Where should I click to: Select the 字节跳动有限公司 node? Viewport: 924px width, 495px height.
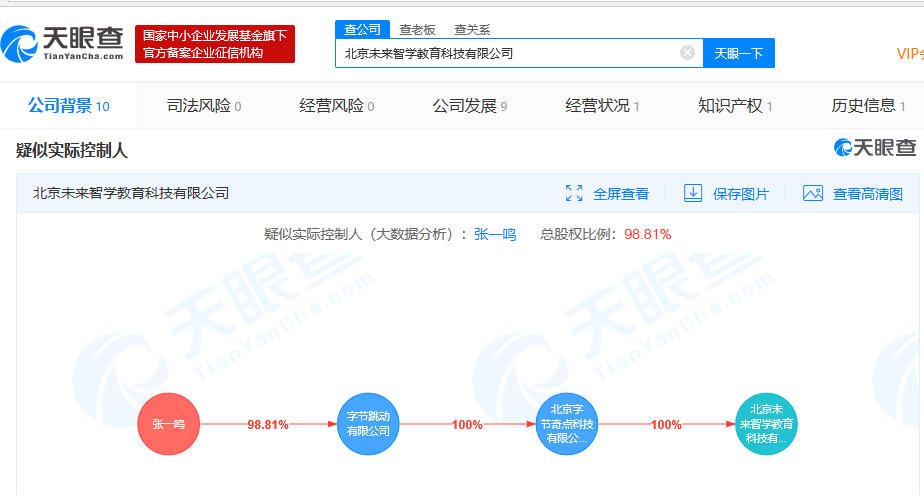click(x=368, y=424)
